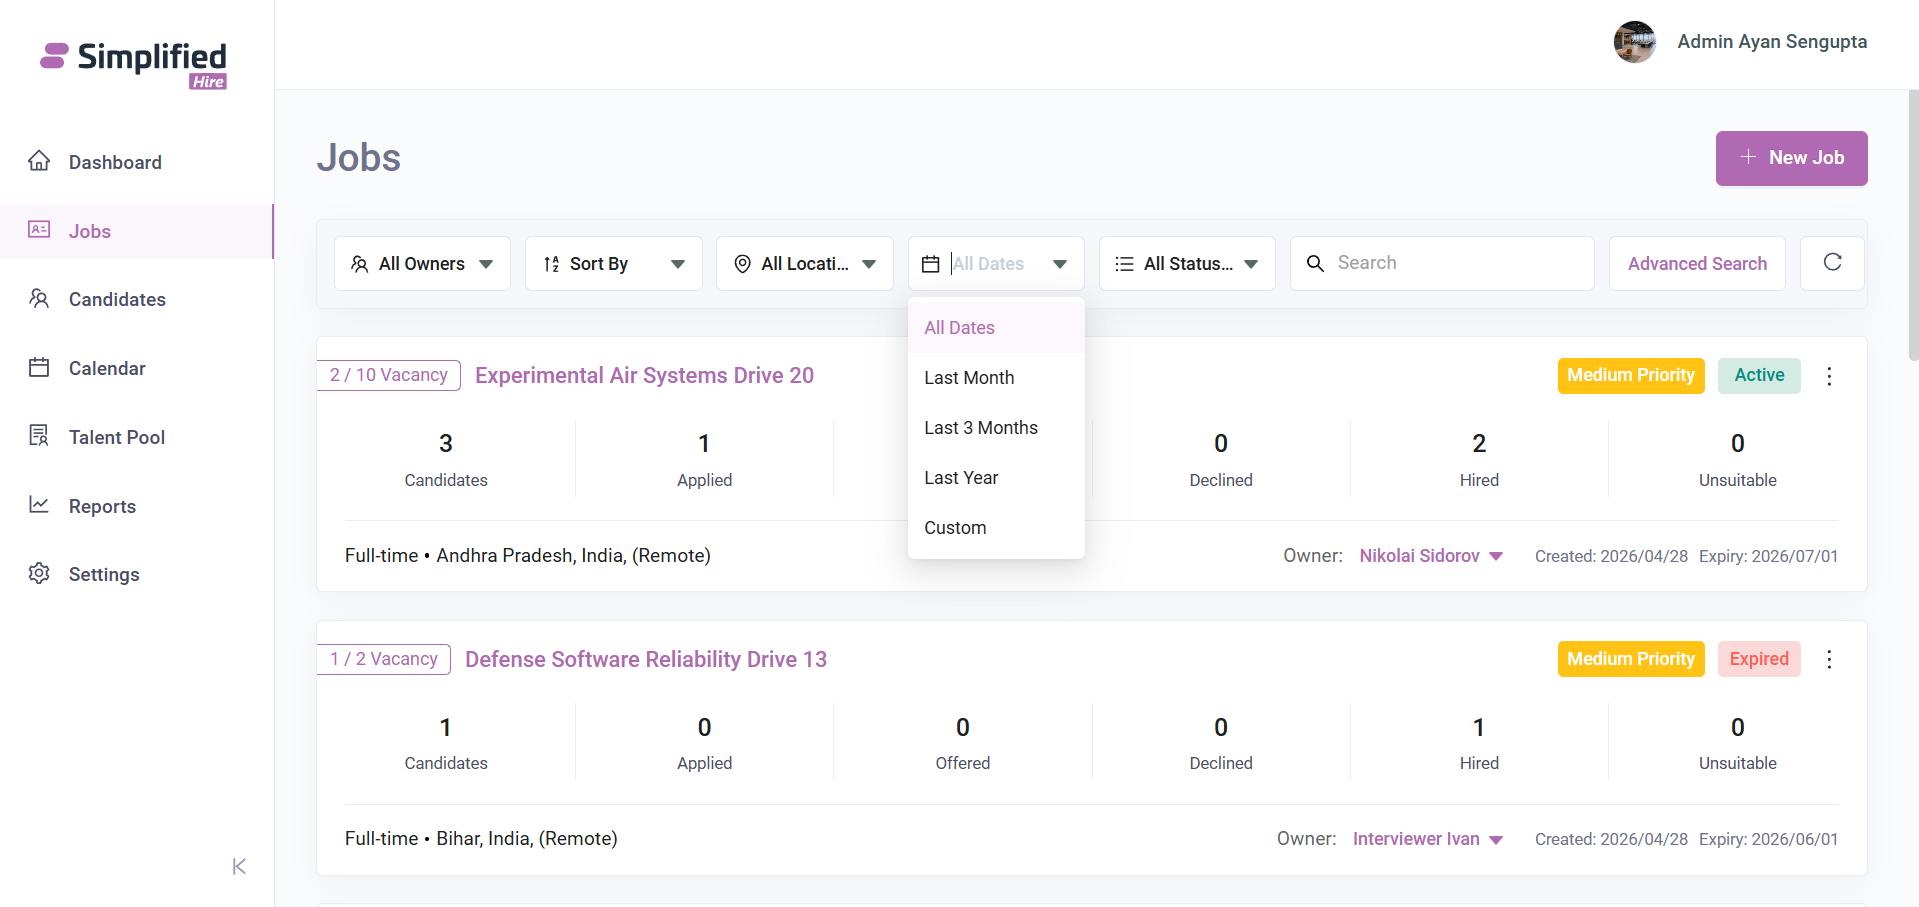Click the Calendar icon in sidebar
Screen dimensions: 1919x907
tap(39, 367)
